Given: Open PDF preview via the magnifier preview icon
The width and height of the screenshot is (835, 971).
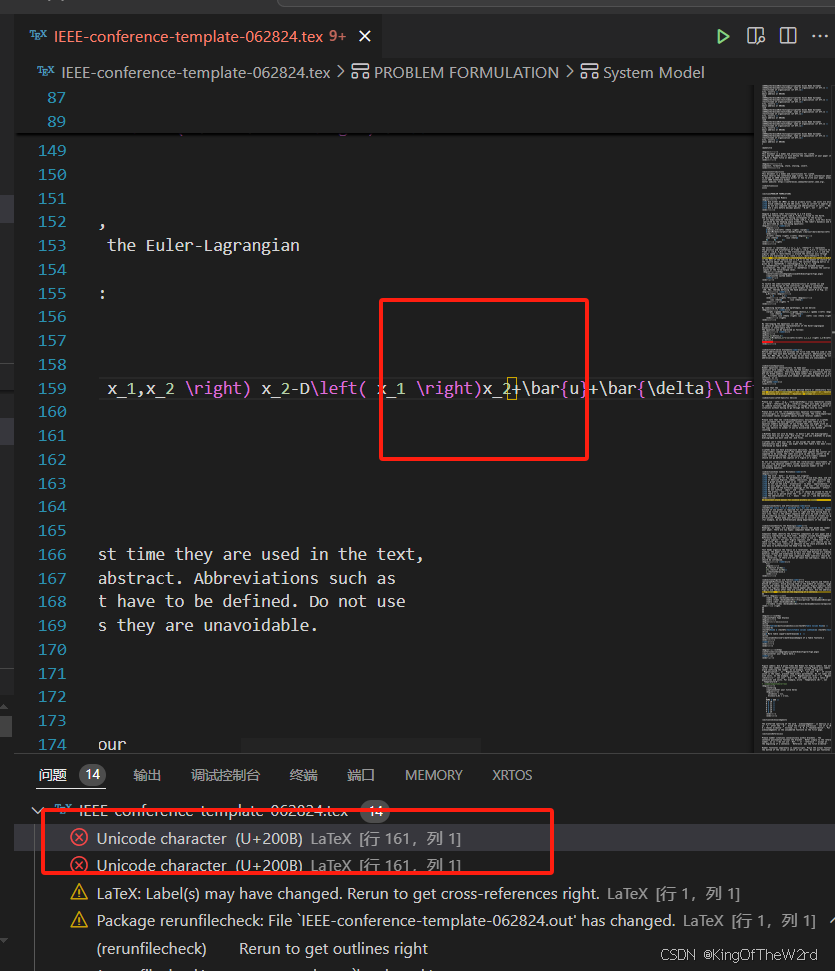Looking at the screenshot, I should [x=756, y=35].
